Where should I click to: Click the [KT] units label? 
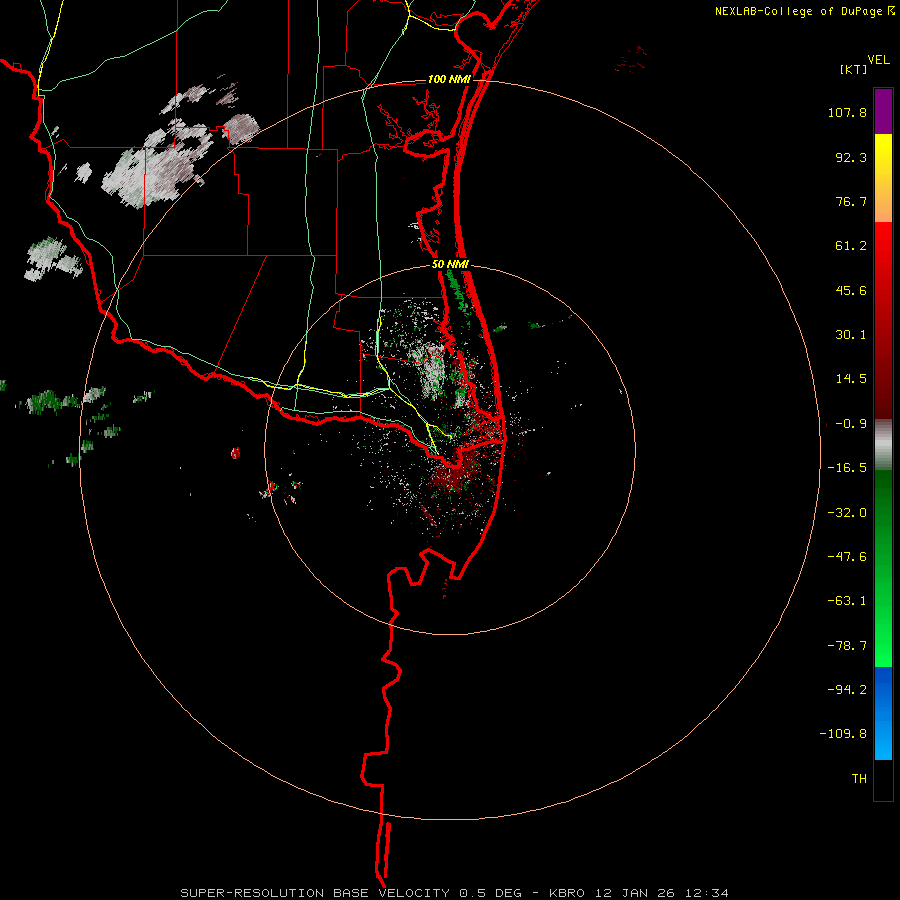click(x=854, y=69)
